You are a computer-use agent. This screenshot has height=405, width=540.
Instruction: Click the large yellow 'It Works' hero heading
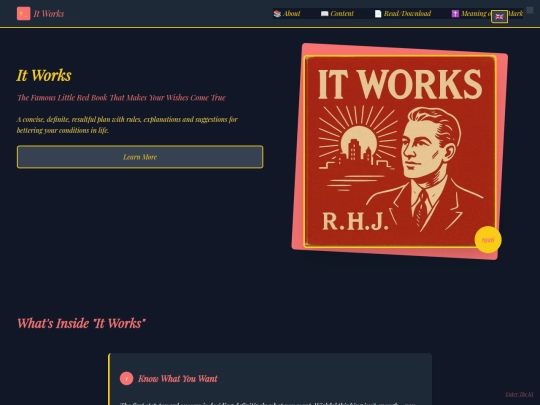(x=44, y=75)
